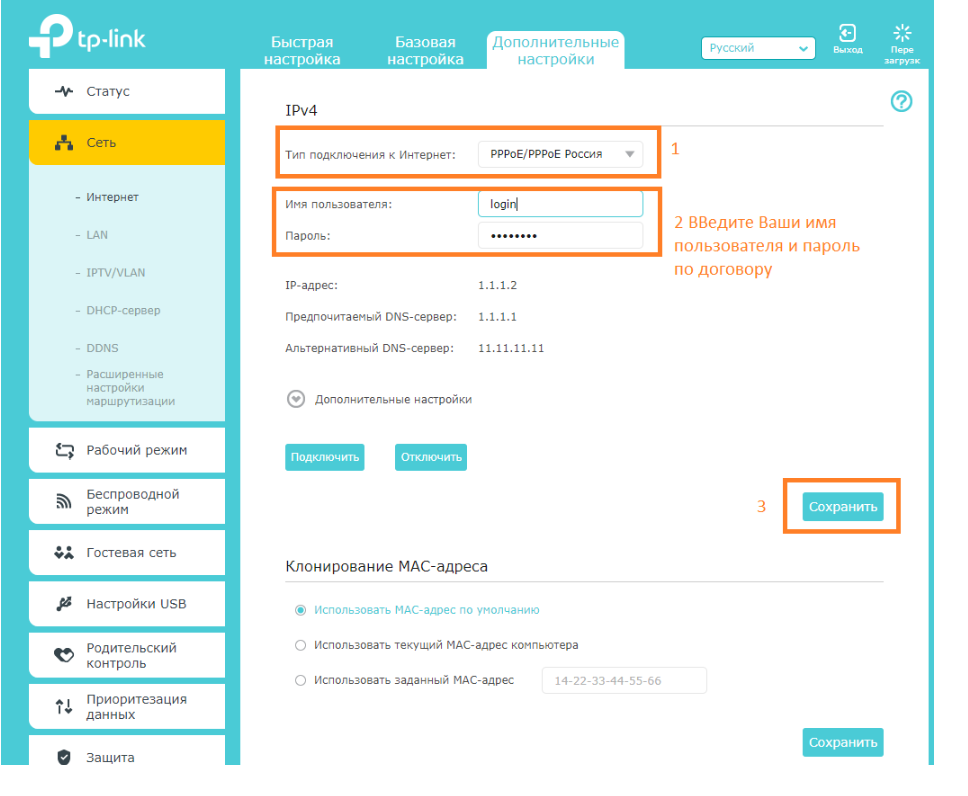Screen dimensions: 968x796
Task: Open Родительский контроль menu label
Action: (x=131, y=655)
